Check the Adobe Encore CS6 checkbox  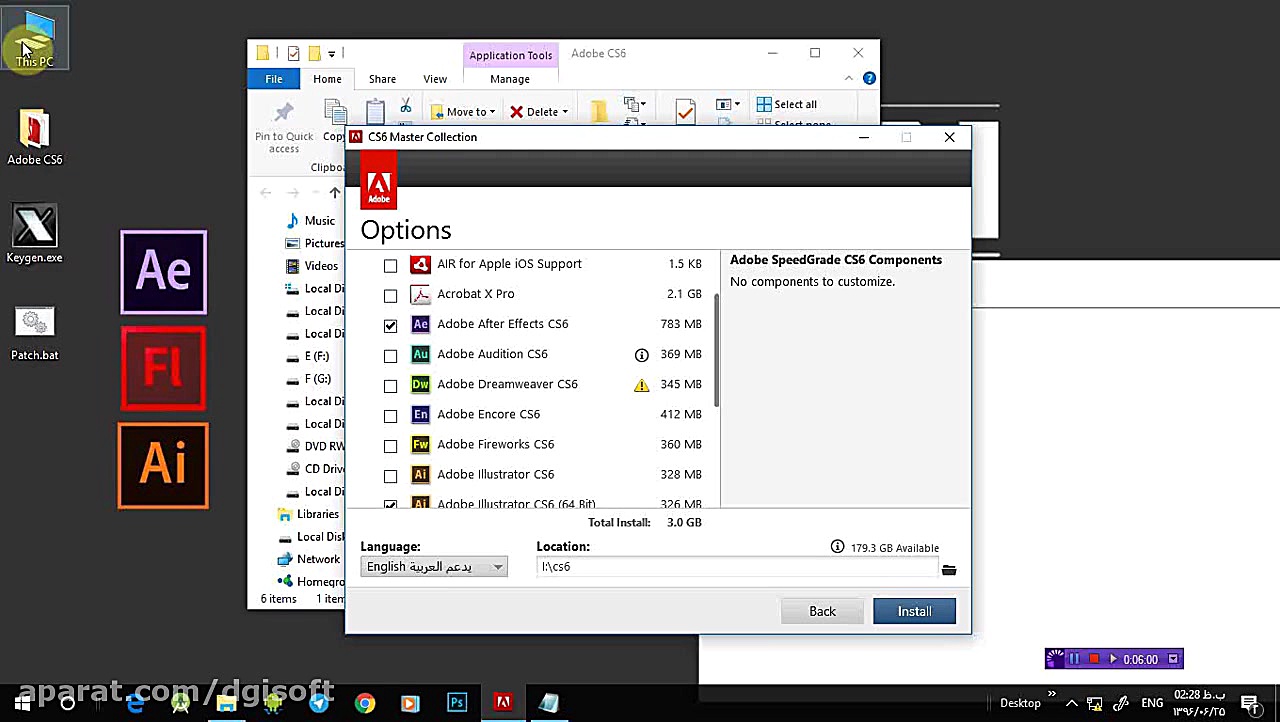coord(390,415)
